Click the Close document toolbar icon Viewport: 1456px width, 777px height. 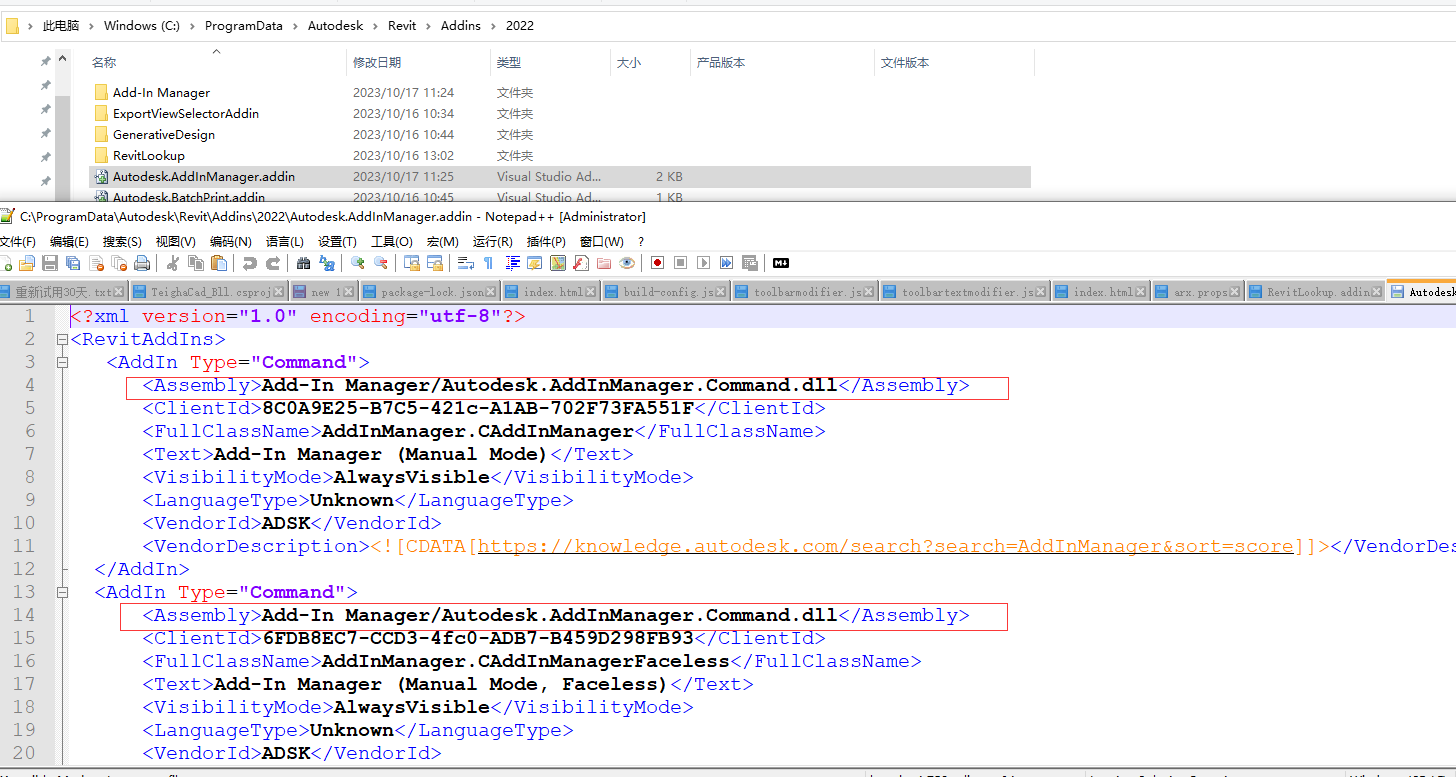point(96,263)
